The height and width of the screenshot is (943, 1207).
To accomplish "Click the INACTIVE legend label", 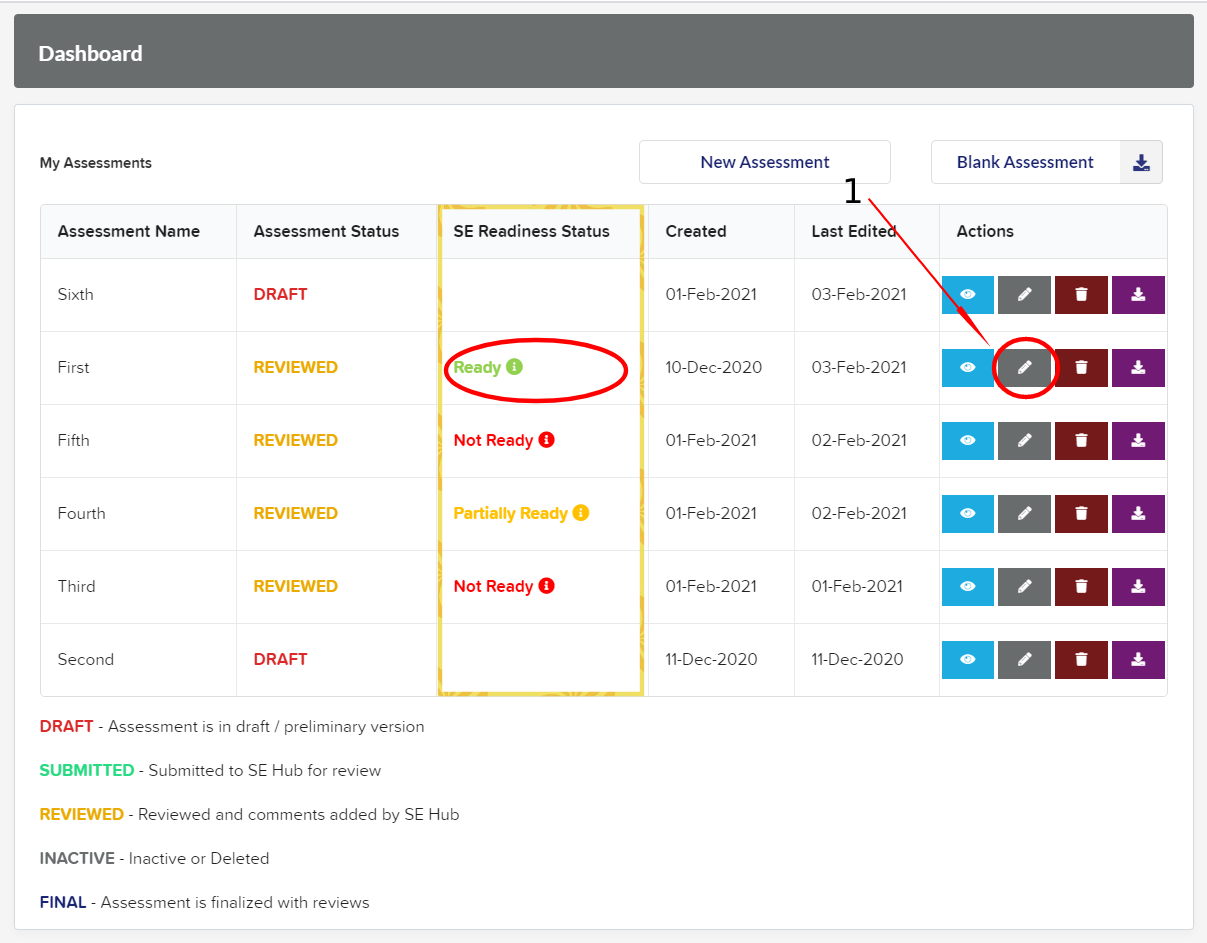I will click(79, 858).
